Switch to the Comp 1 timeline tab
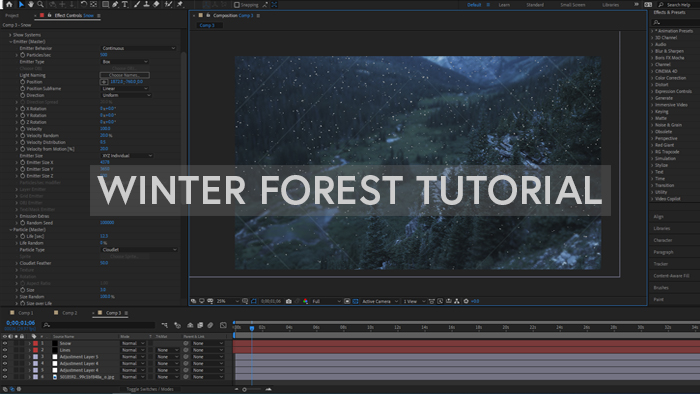700x394 pixels. point(25,313)
